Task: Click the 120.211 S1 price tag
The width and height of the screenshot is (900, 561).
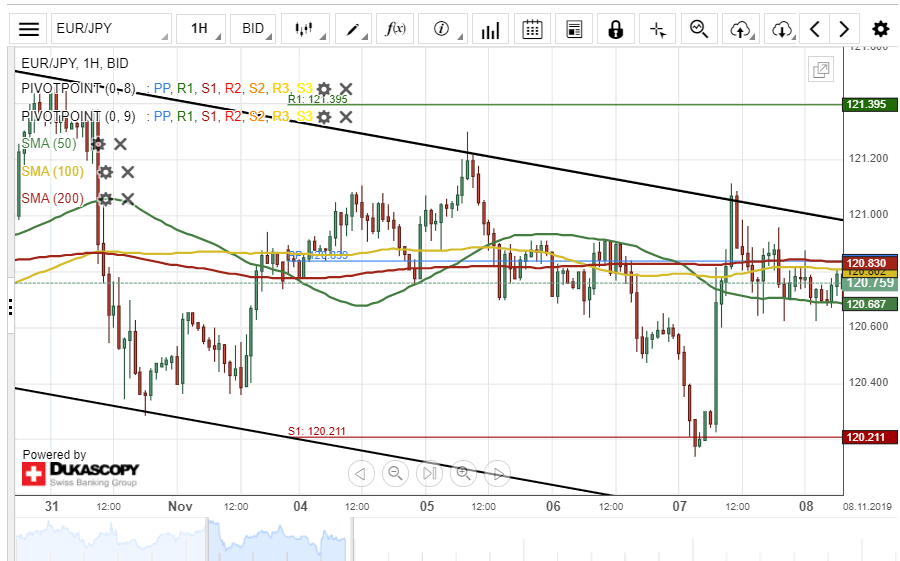Action: (870, 438)
